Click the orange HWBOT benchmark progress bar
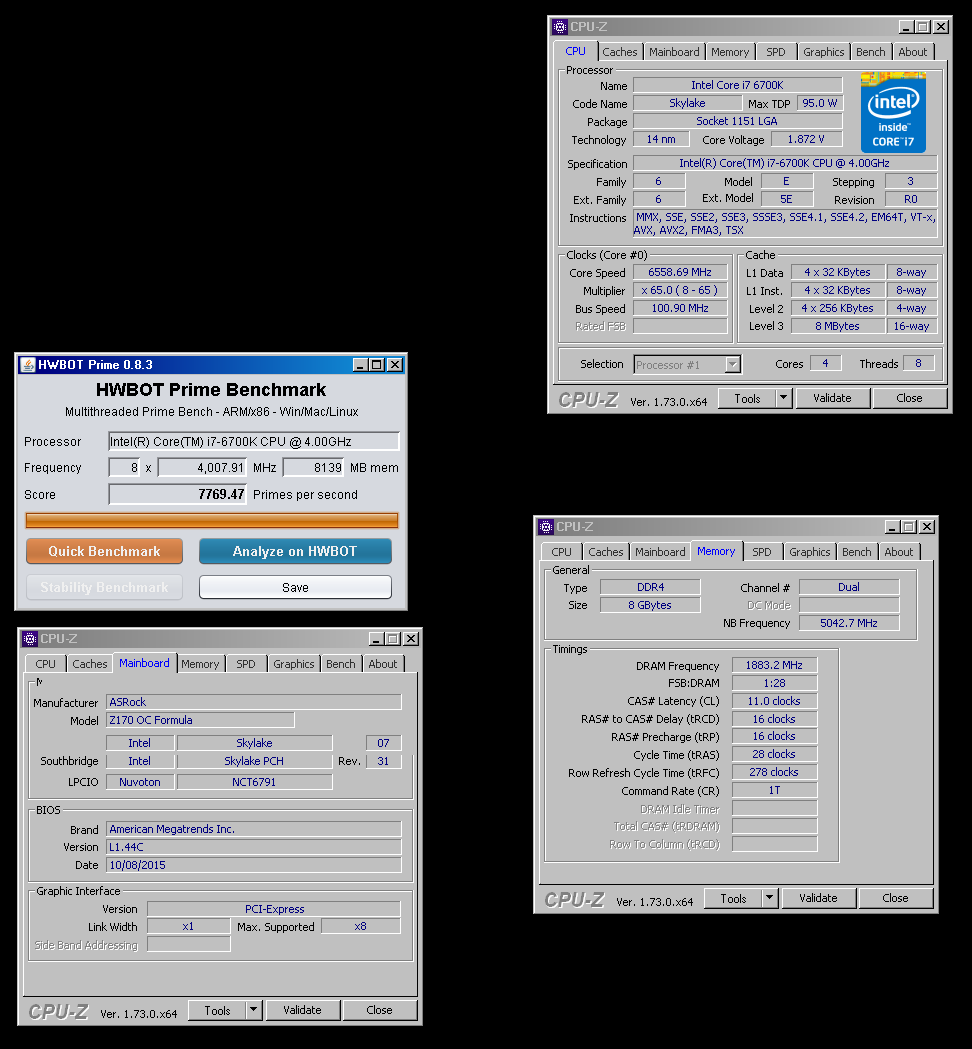 [211, 520]
